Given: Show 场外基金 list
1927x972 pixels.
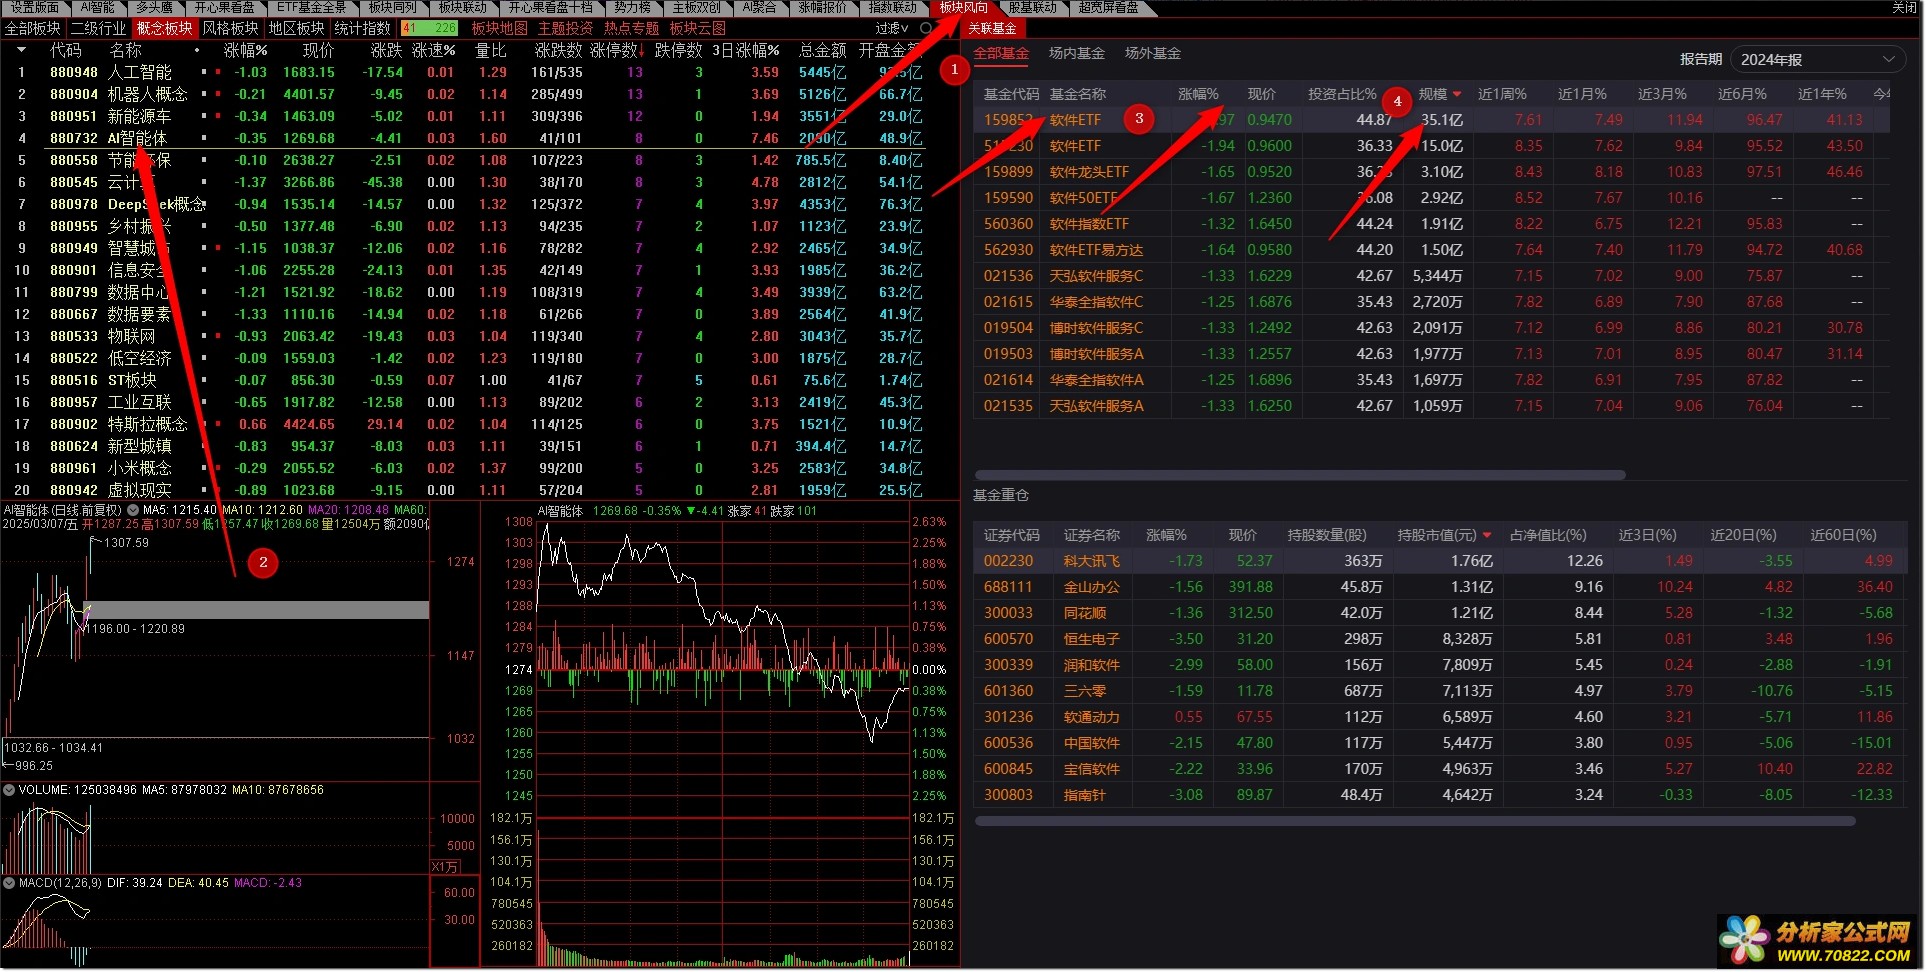Looking at the screenshot, I should tap(1152, 53).
